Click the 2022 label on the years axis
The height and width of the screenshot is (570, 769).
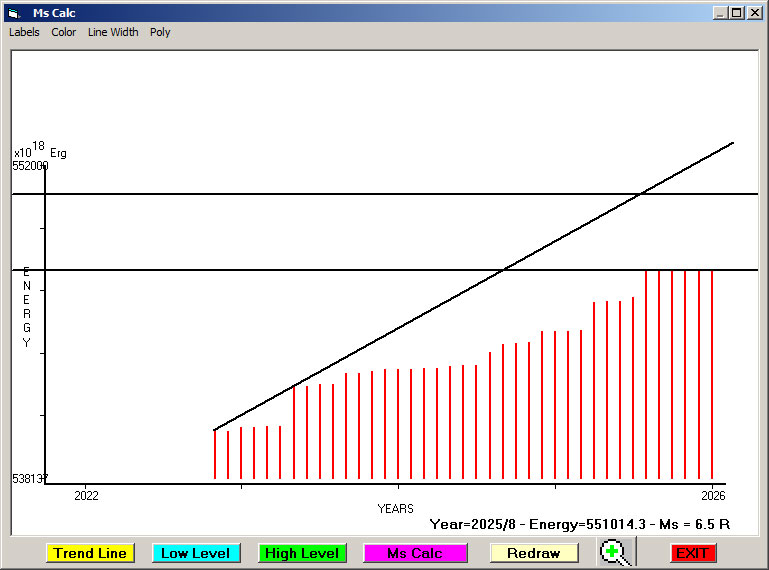87,495
